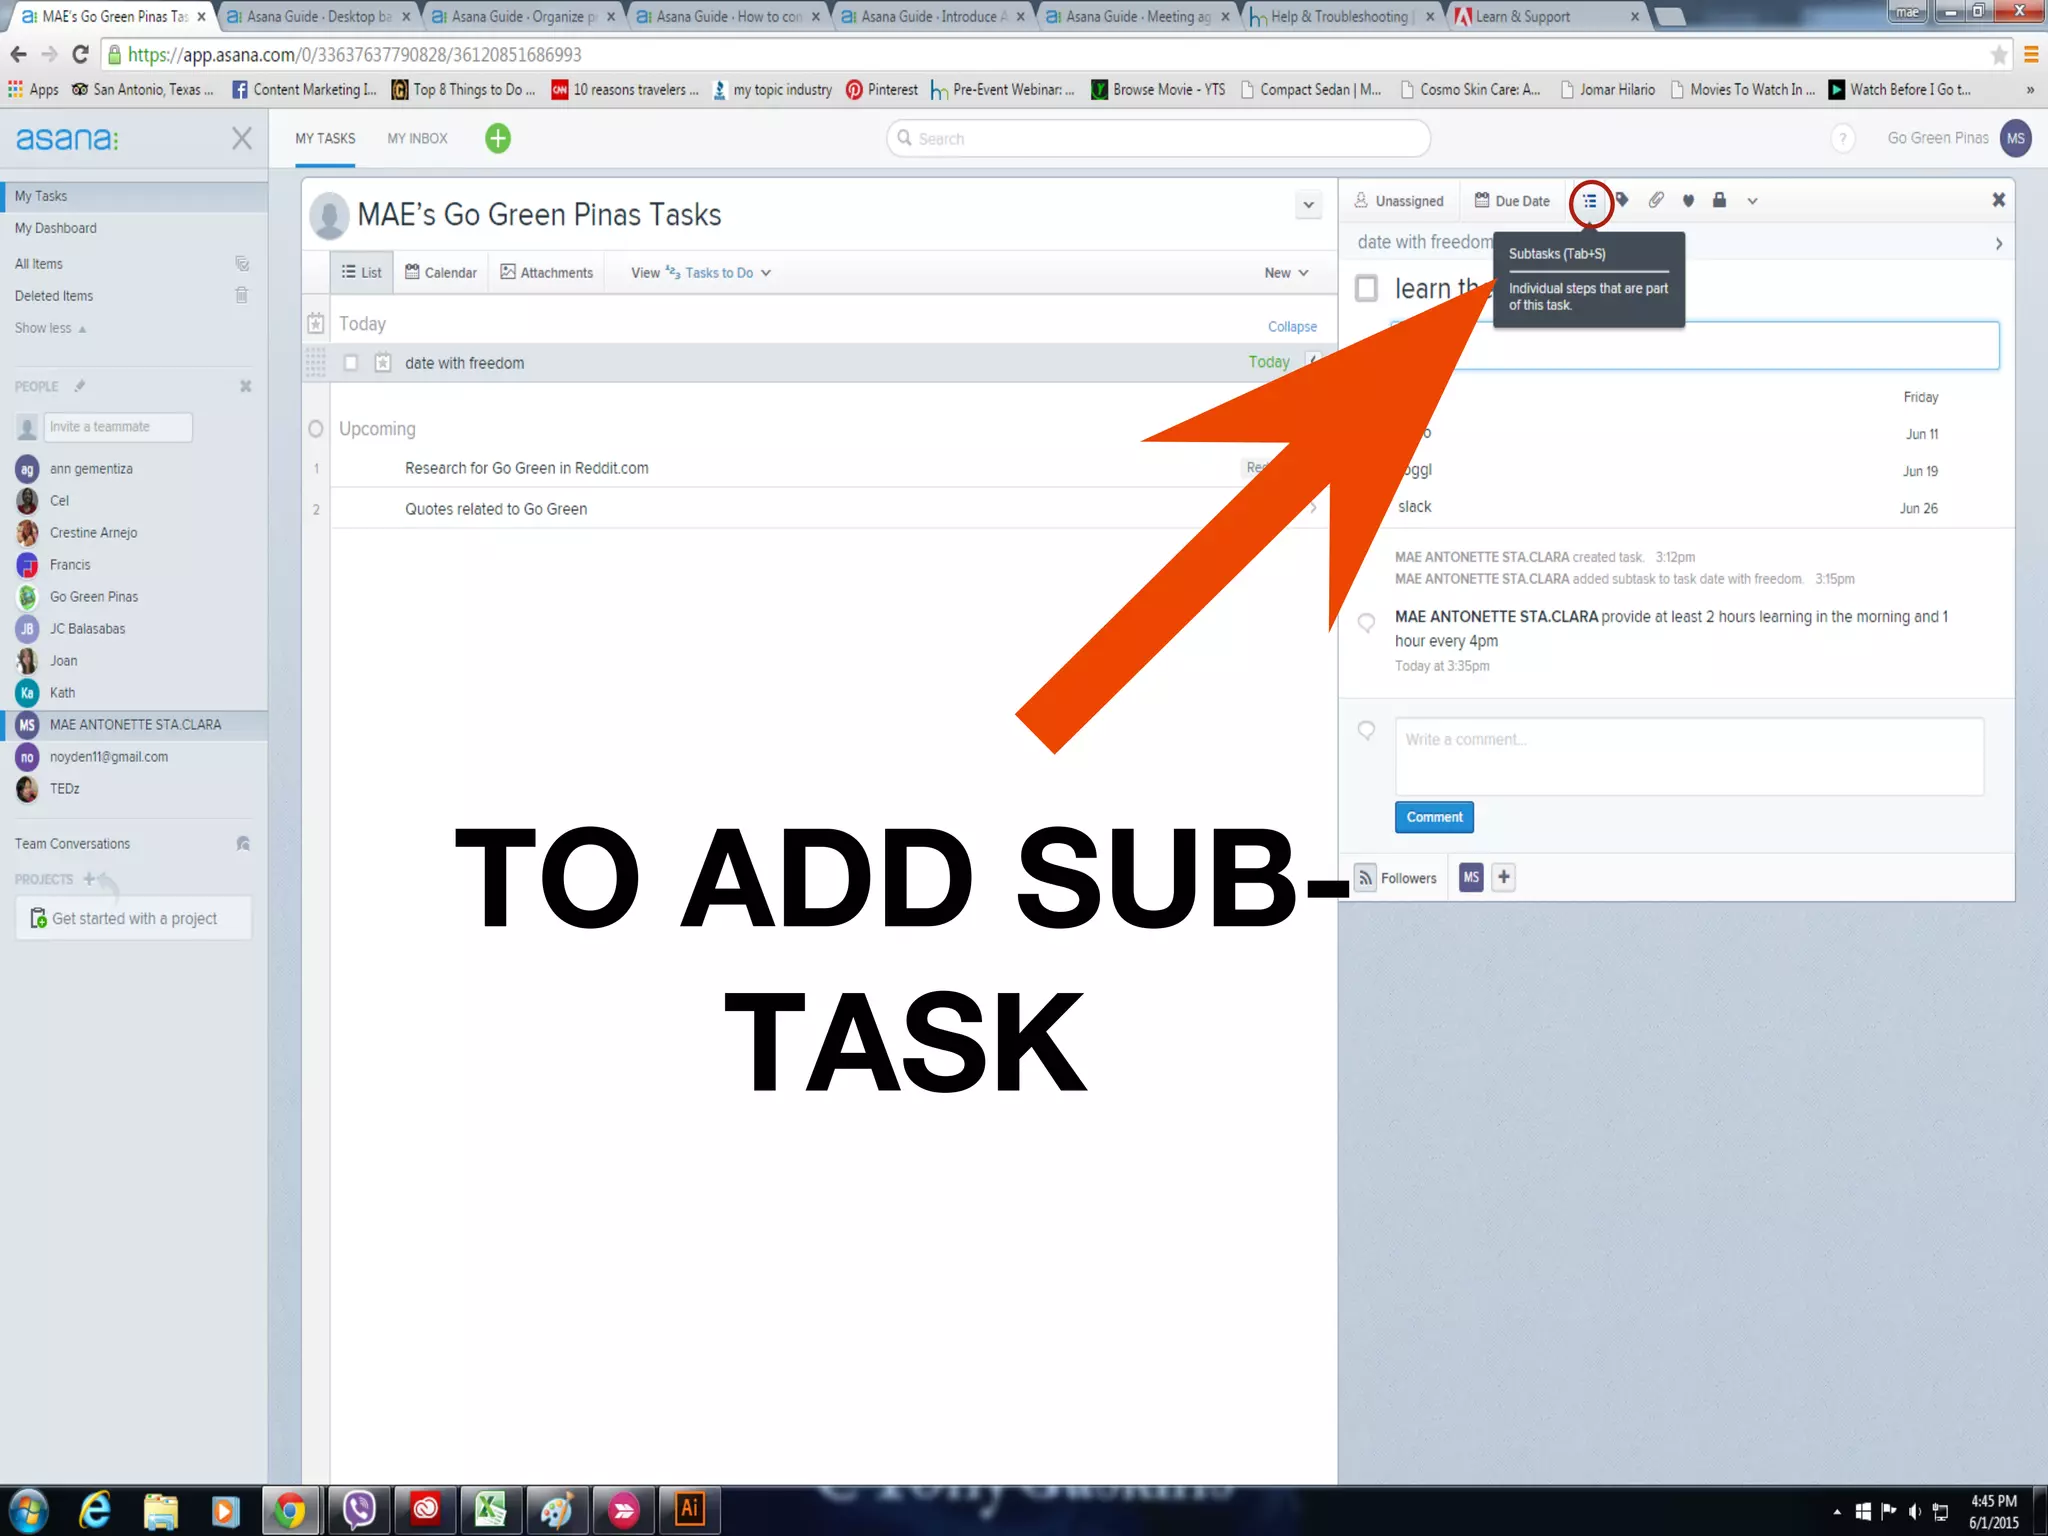Click browser refresh button

[x=81, y=54]
